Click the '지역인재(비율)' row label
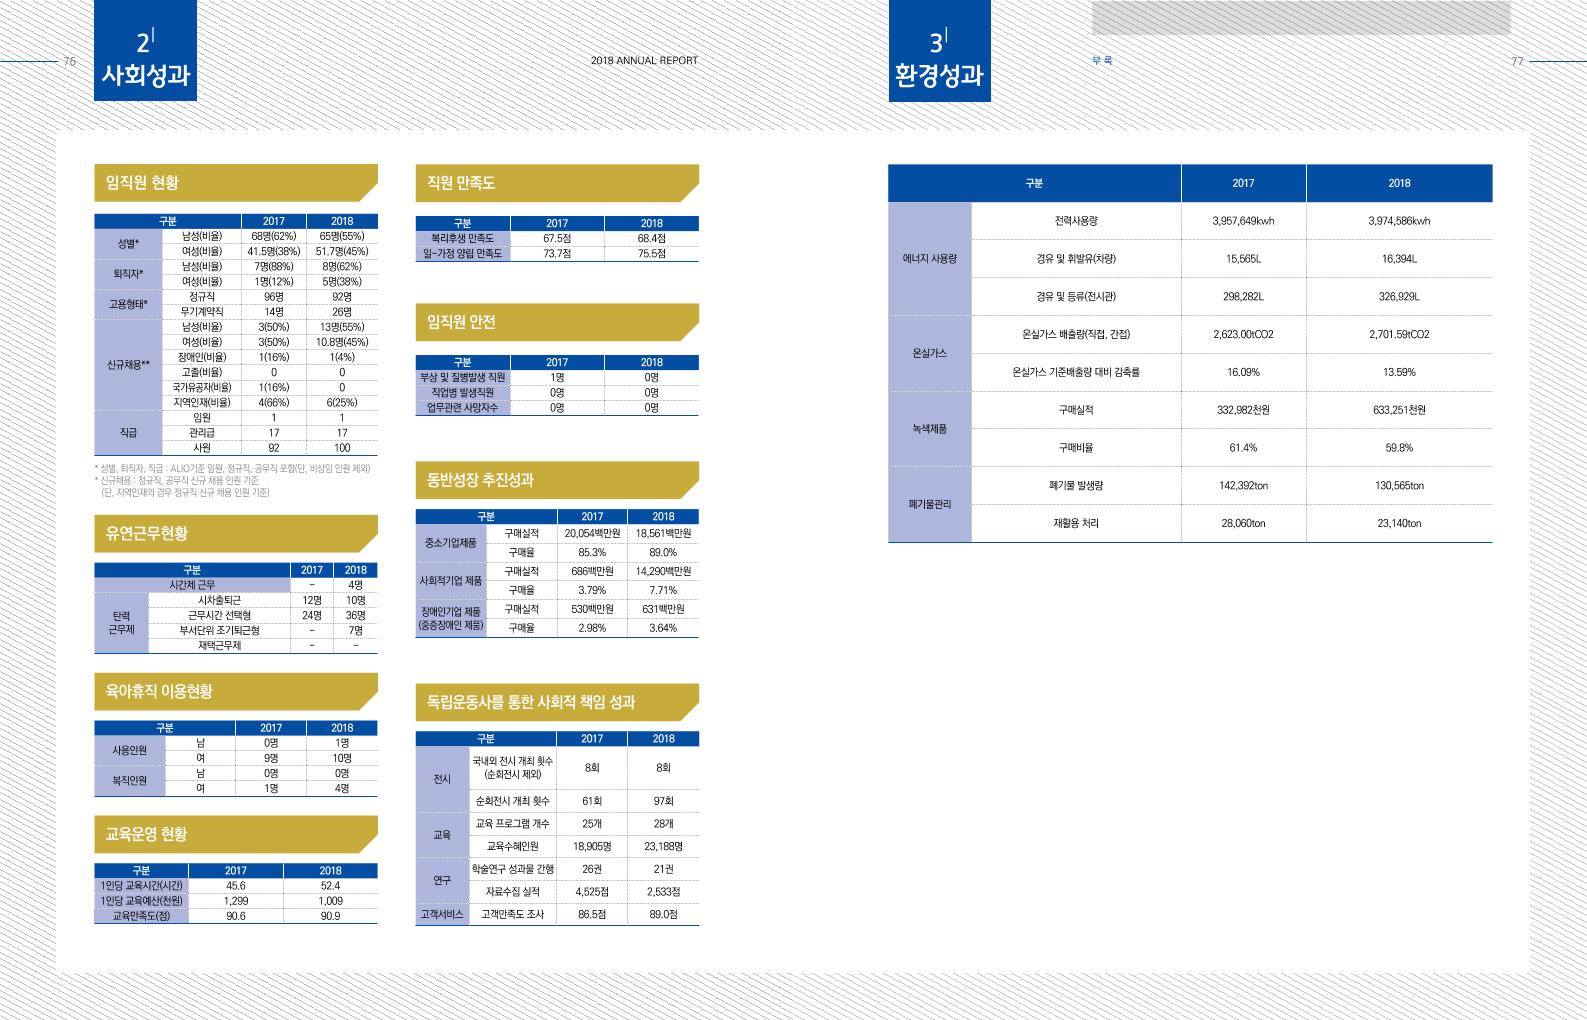The image size is (1587, 1020). coord(202,402)
